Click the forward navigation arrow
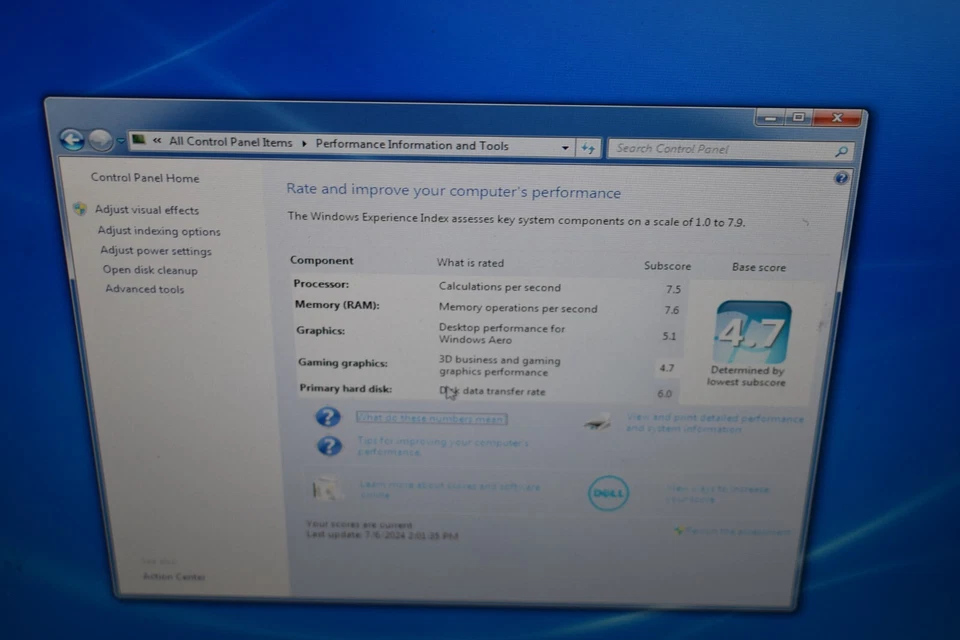This screenshot has height=640, width=960. pos(100,141)
